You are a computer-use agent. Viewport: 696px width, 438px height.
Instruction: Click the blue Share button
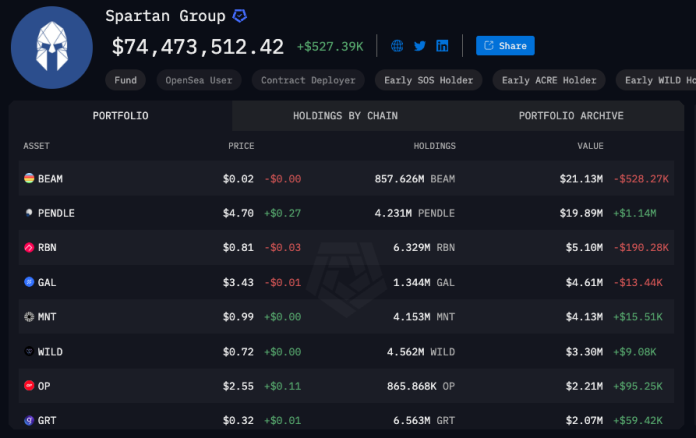(x=505, y=46)
